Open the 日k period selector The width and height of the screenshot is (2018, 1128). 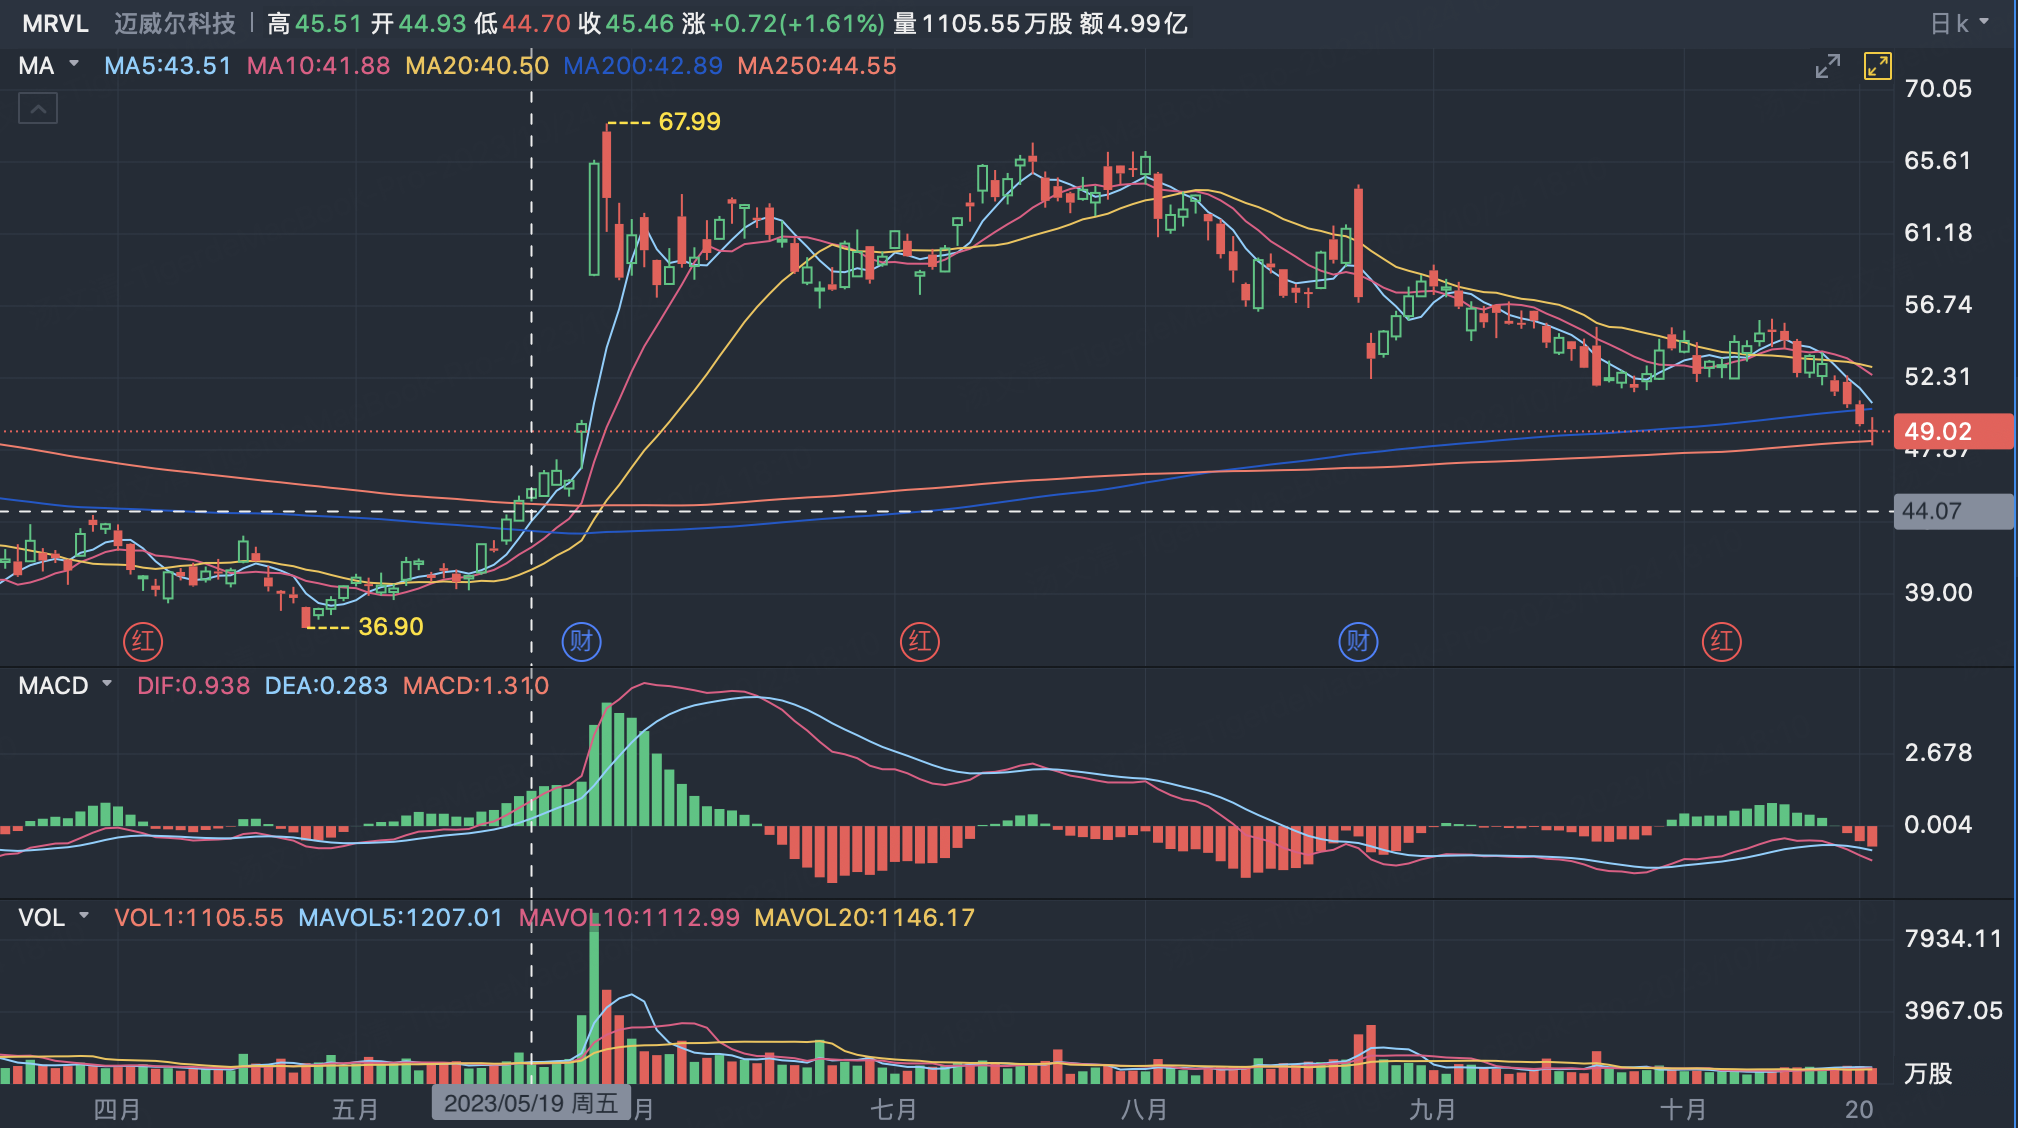pyautogui.click(x=1958, y=23)
